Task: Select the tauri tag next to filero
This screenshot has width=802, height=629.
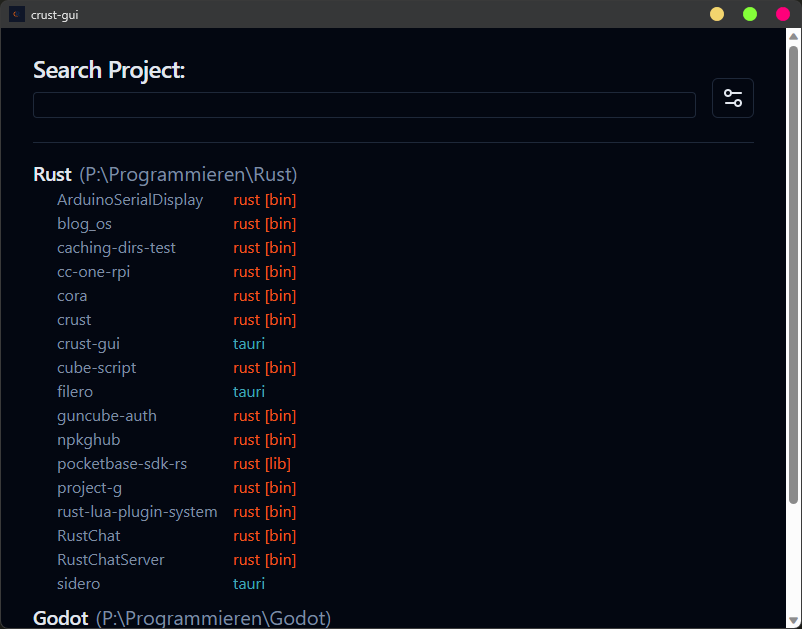Action: pyautogui.click(x=248, y=391)
